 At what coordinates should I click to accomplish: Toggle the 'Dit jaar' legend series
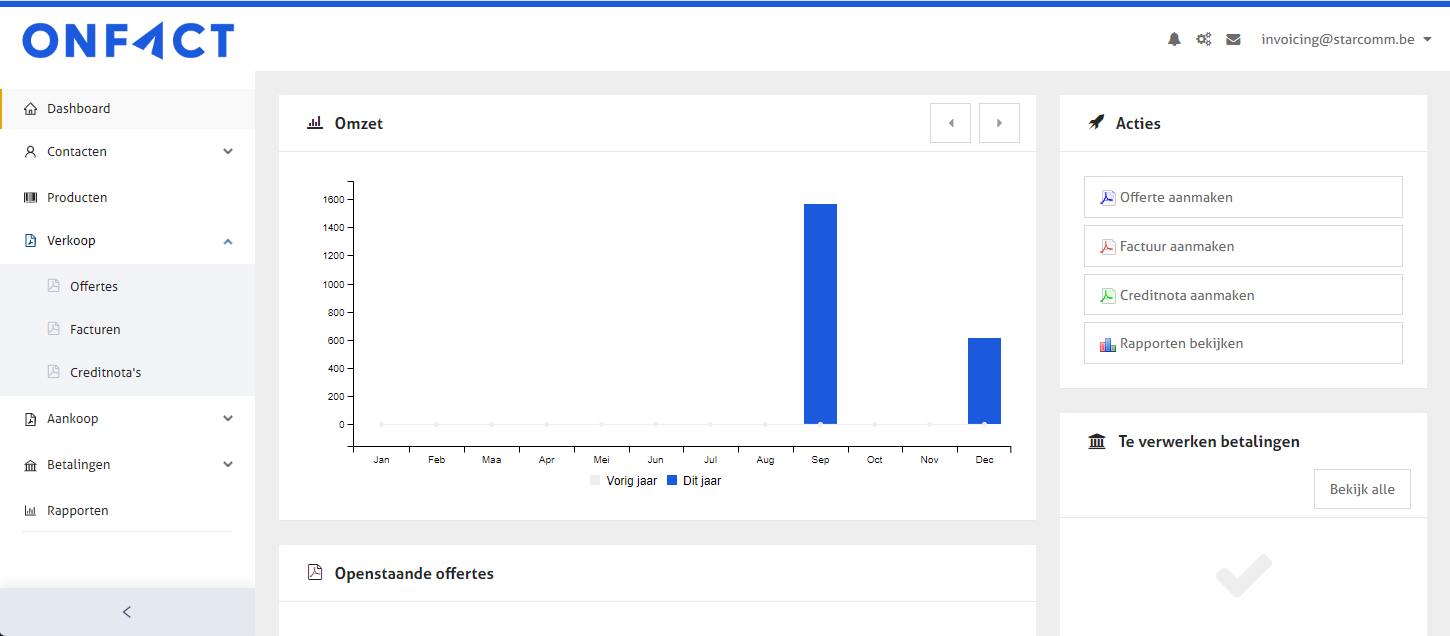[x=694, y=481]
